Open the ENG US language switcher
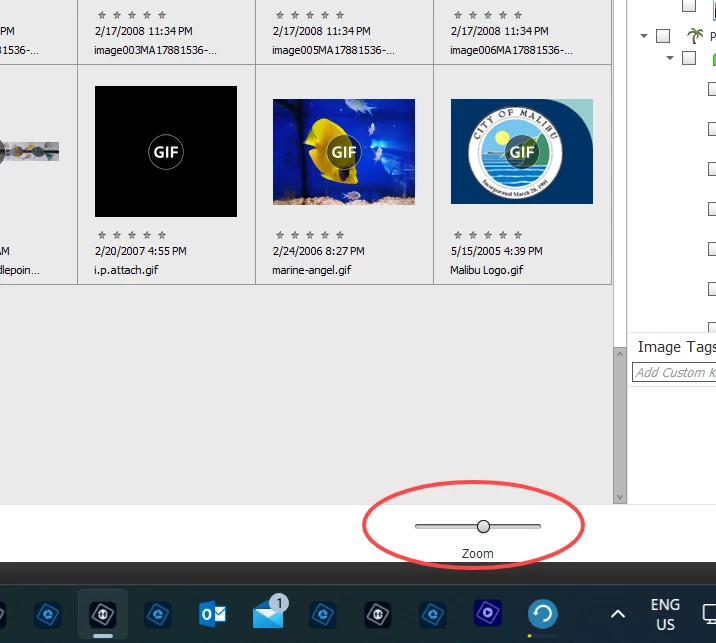Screen dimensions: 716x643 665,614
